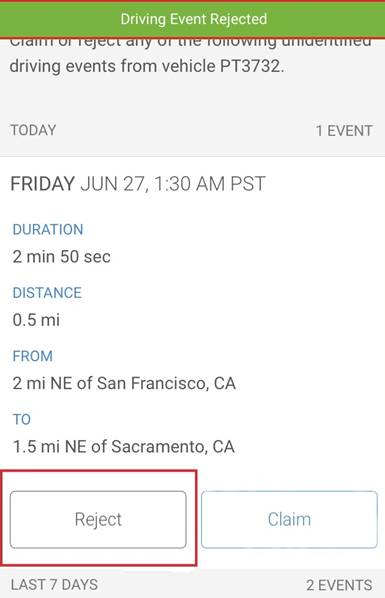Tap the vehicle PT3732 instruction text
Image resolution: width=385 pixels, height=598 pixels.
click(x=147, y=66)
